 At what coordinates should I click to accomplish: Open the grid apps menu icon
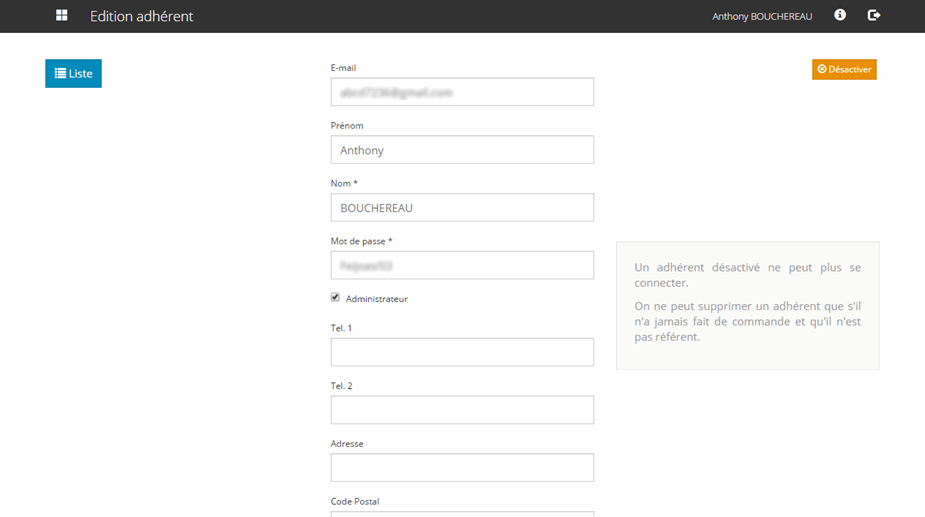62,16
